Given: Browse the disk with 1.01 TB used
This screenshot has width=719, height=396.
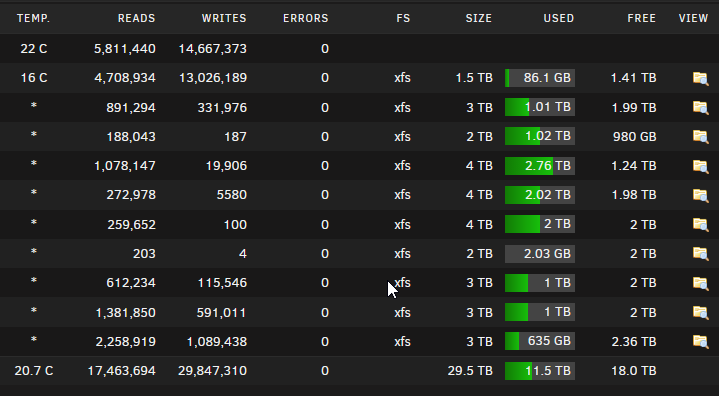Looking at the screenshot, I should (700, 108).
